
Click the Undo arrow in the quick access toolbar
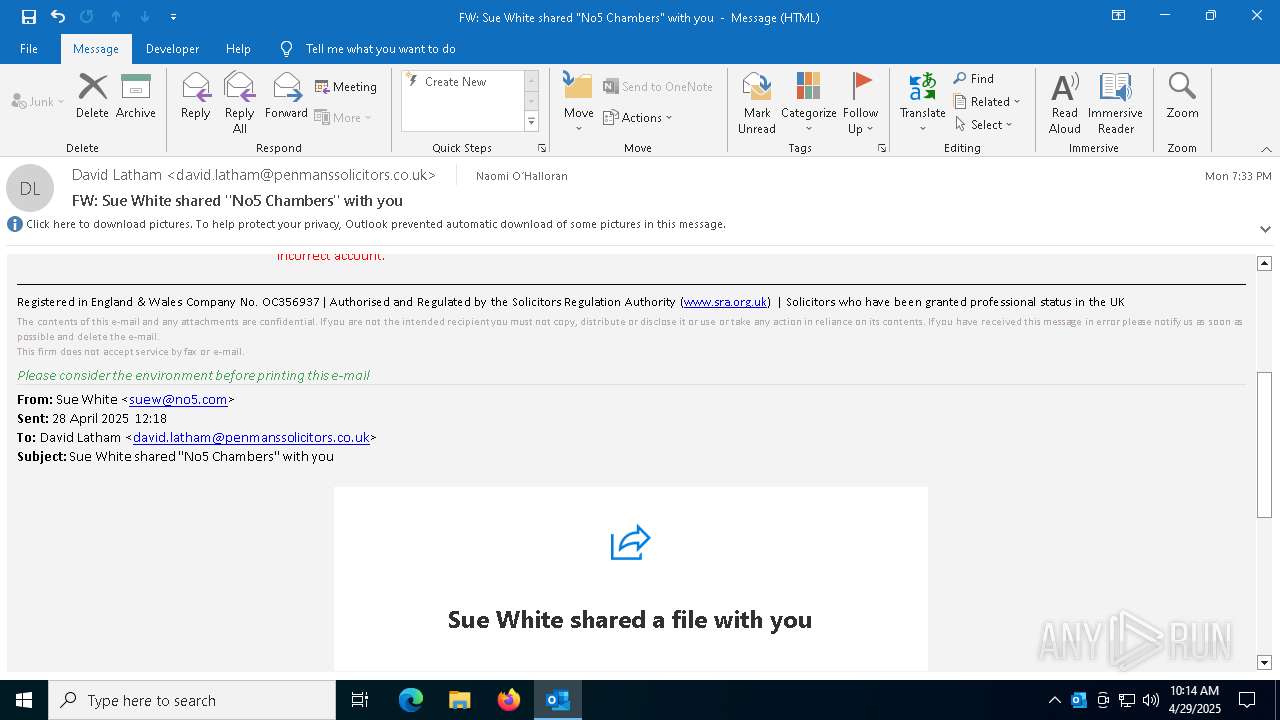click(58, 17)
